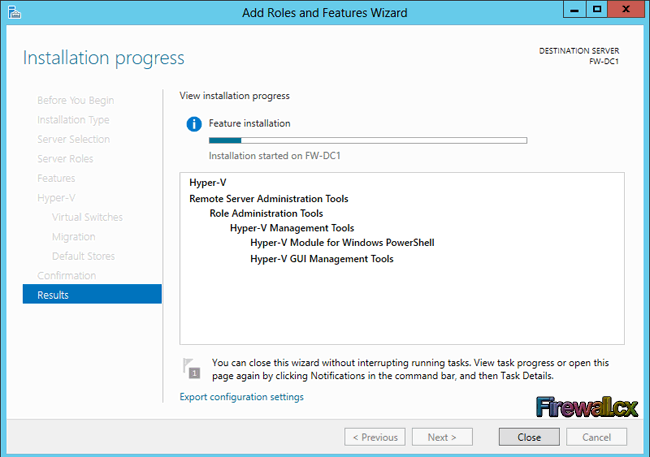
Task: Select Server Roles step
Action: coord(65,159)
